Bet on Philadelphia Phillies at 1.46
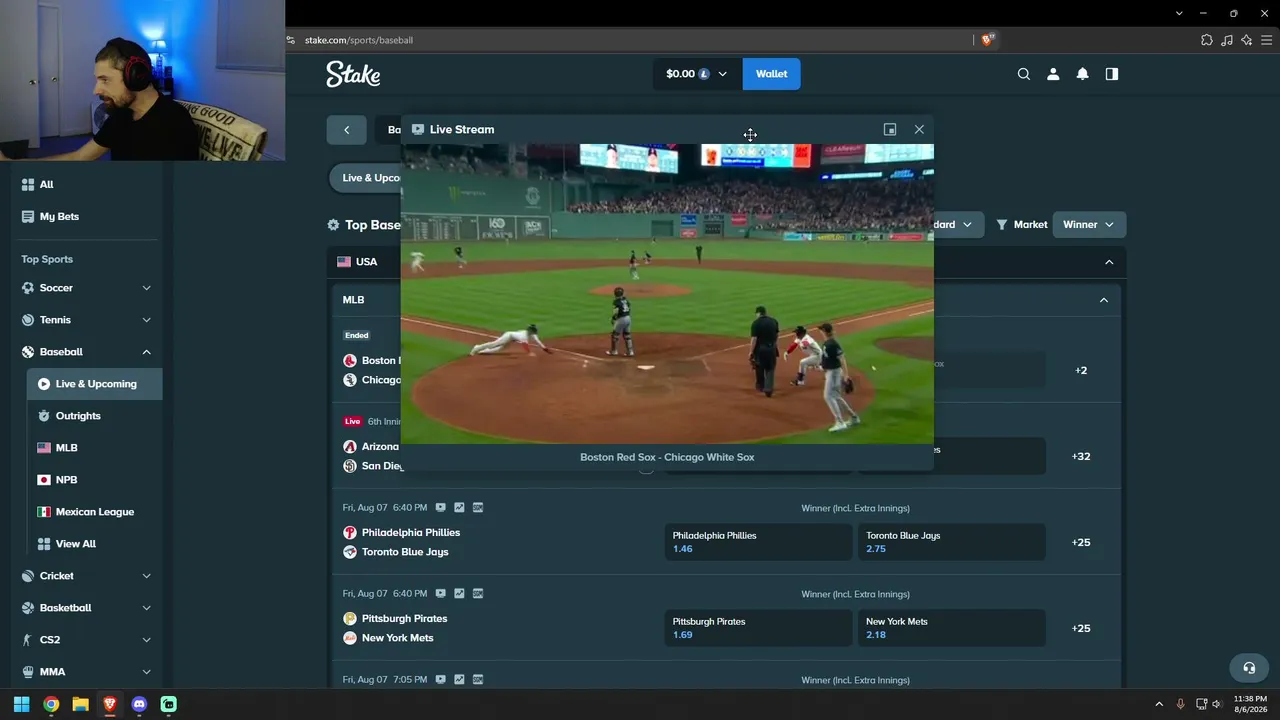This screenshot has height=720, width=1280. coord(758,542)
